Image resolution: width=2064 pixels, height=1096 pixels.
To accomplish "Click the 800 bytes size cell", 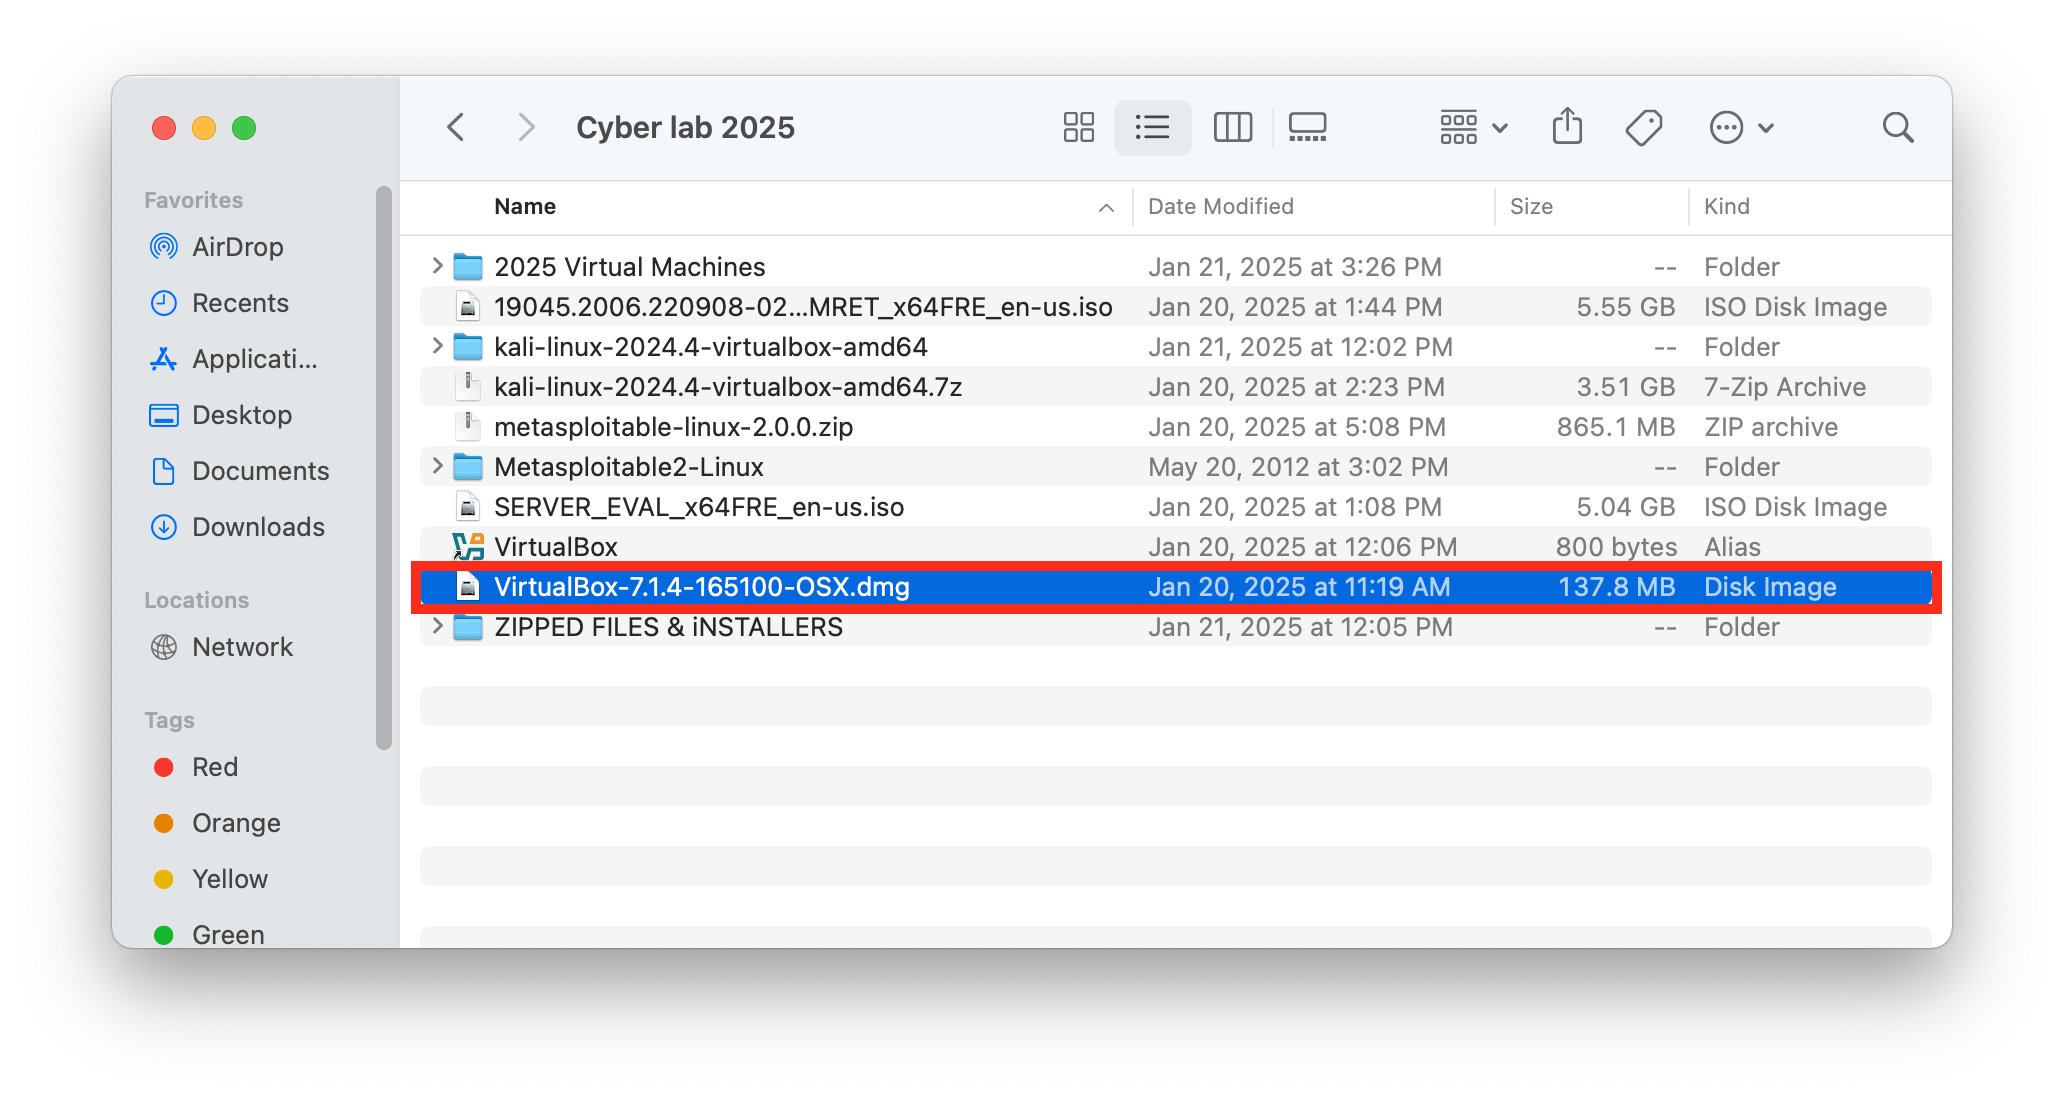I will point(1616,547).
